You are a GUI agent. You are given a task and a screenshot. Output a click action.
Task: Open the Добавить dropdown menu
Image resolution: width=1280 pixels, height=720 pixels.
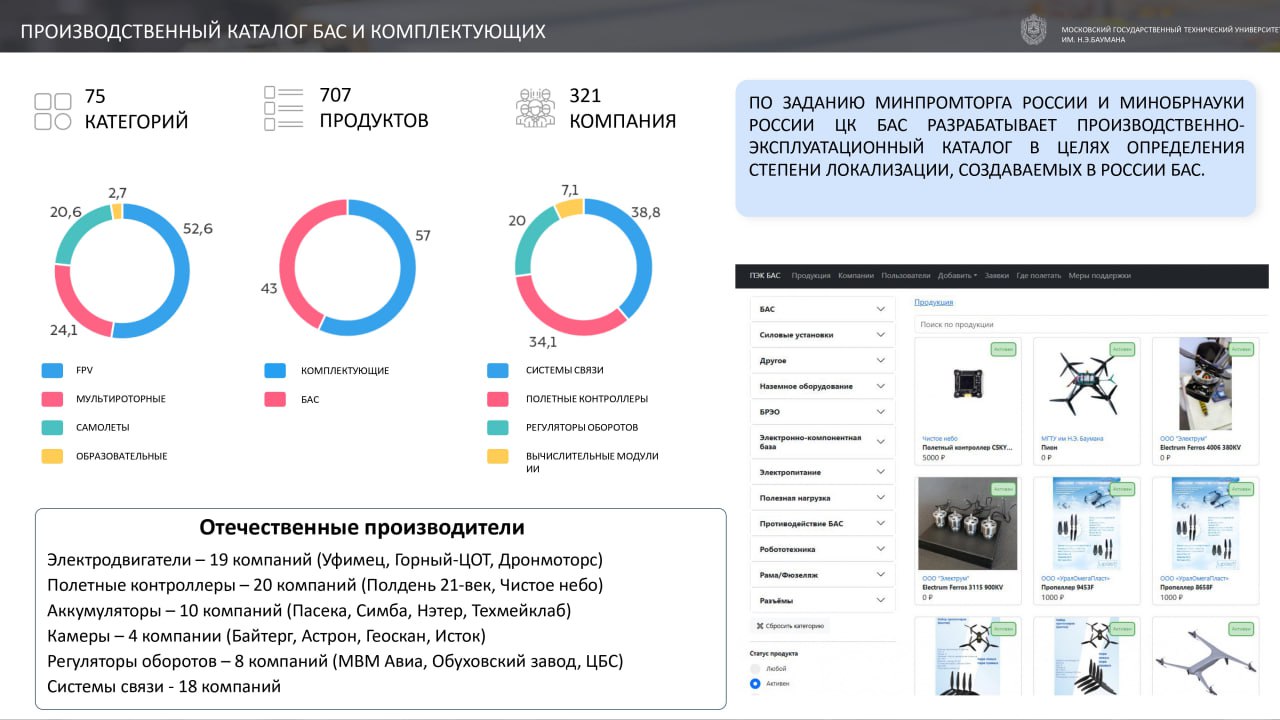[x=957, y=276]
